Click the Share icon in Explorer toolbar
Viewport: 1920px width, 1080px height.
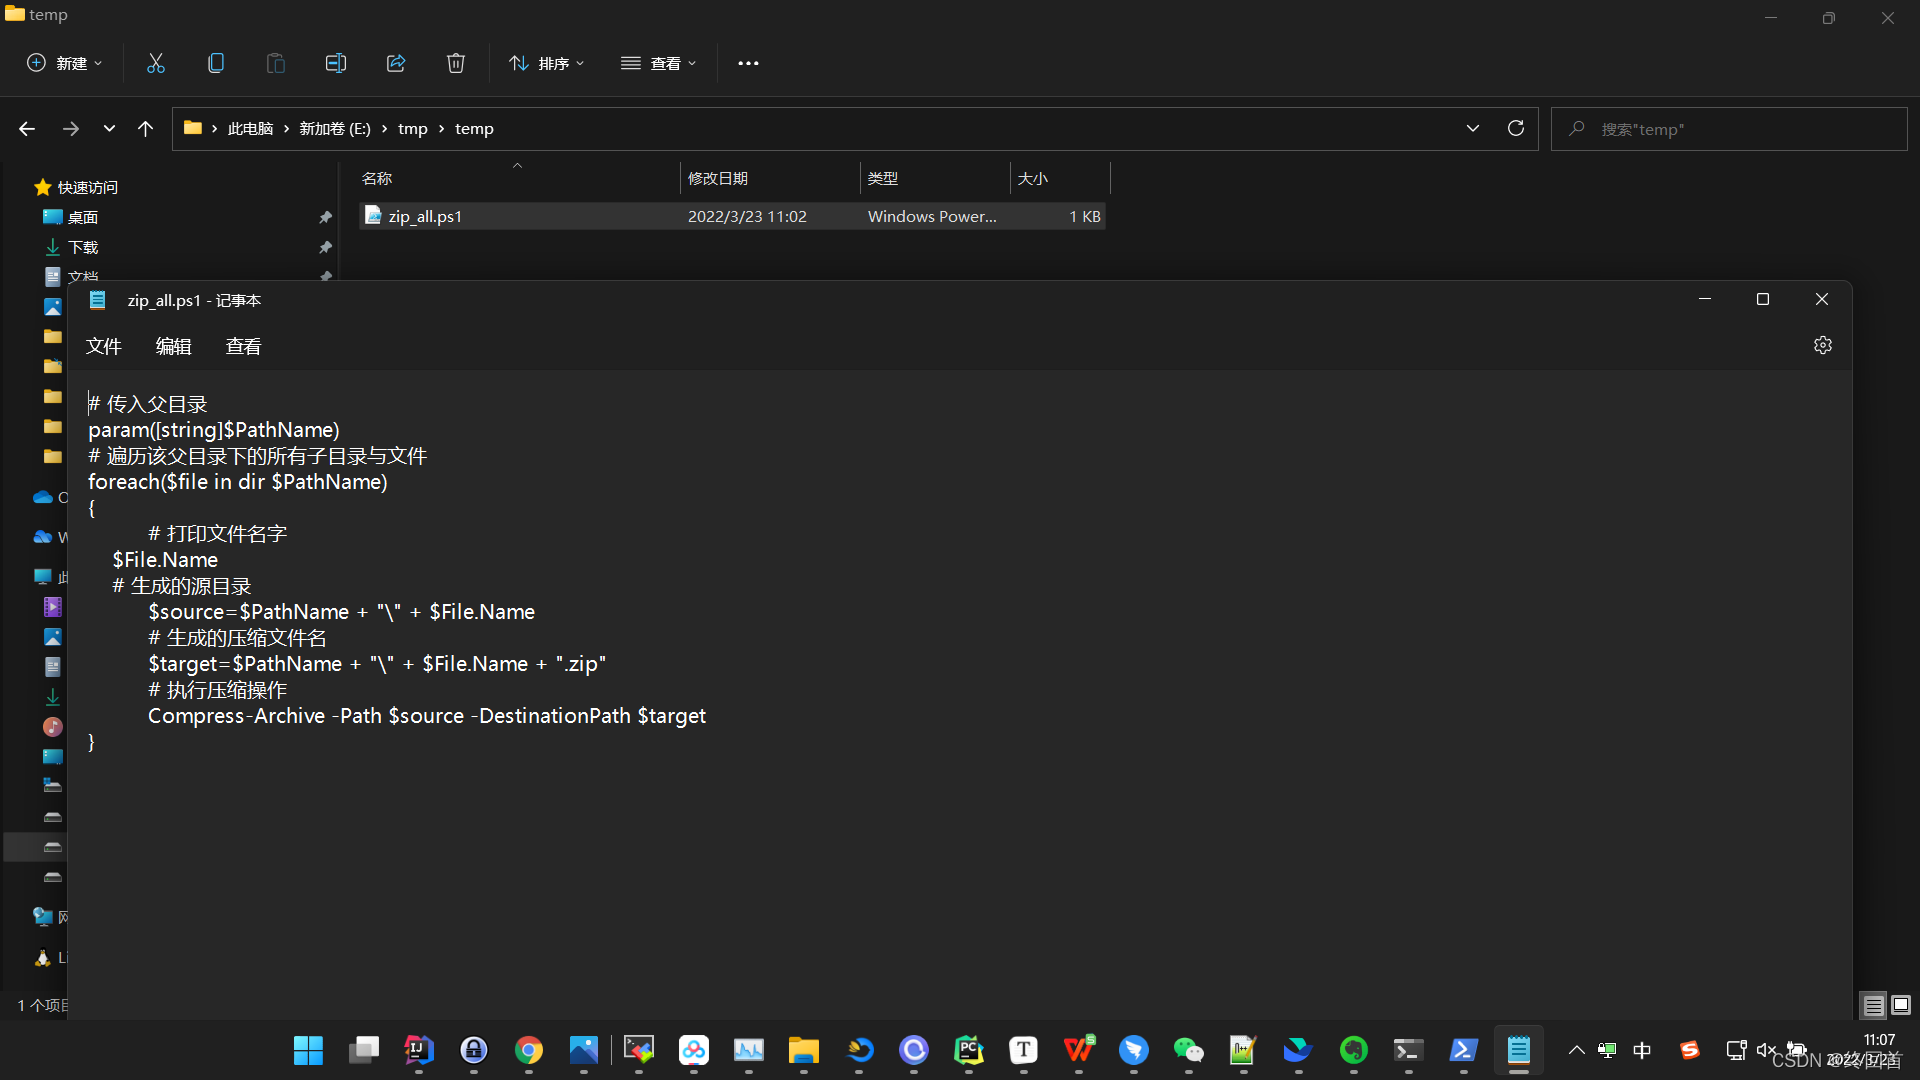click(x=396, y=63)
